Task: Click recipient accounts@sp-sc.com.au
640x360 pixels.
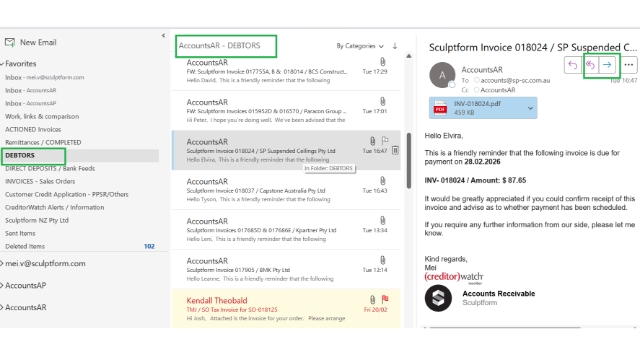Action: coord(515,80)
